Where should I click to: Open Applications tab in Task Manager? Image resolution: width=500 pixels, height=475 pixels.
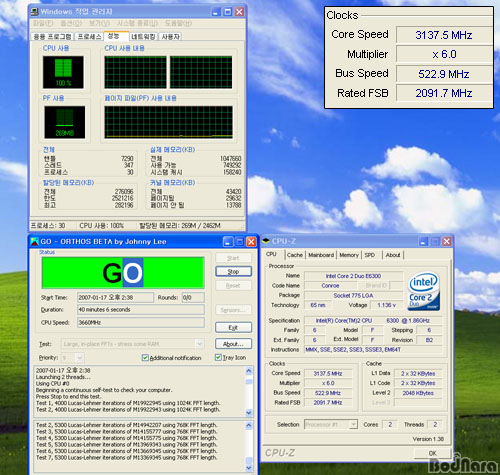click(x=52, y=37)
